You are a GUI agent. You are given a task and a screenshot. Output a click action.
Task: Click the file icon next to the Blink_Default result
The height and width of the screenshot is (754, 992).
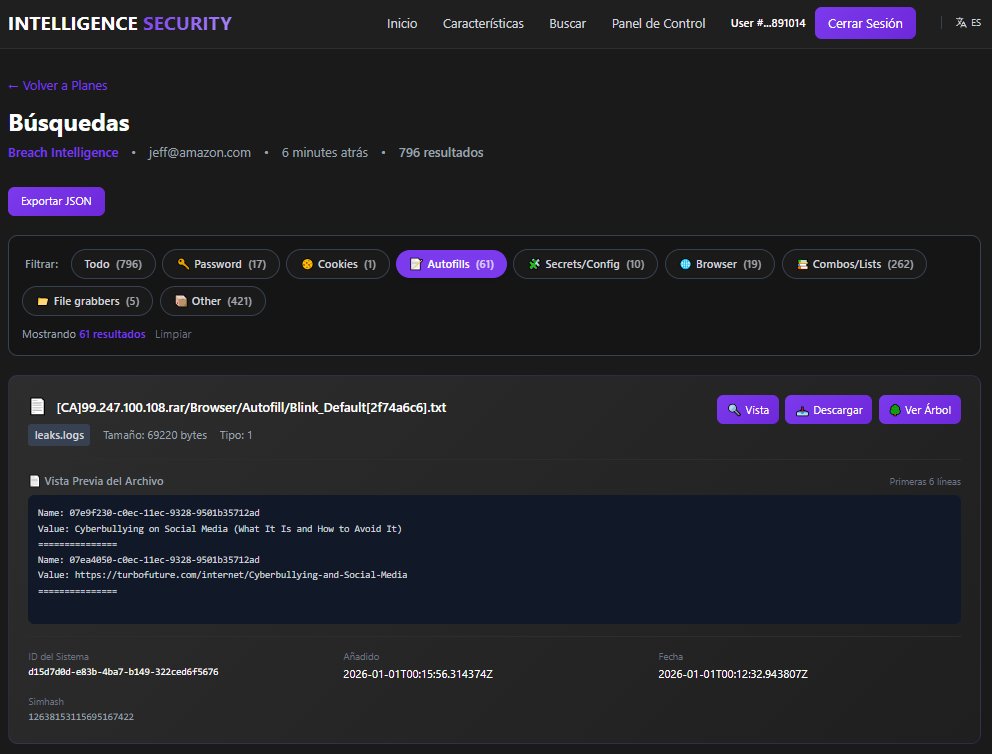coord(37,406)
